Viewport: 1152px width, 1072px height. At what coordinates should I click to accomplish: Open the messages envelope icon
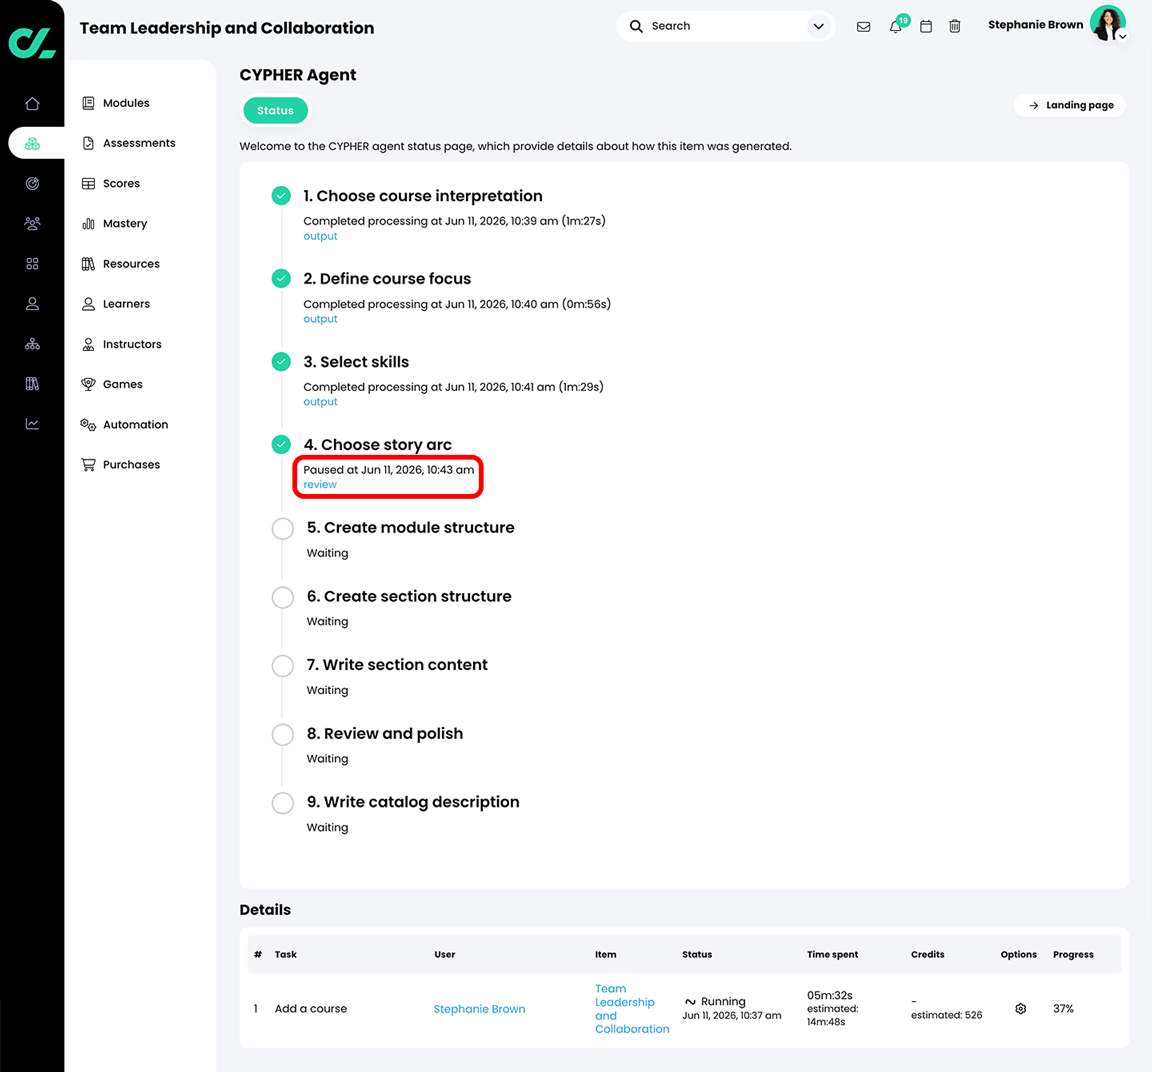[x=863, y=26]
